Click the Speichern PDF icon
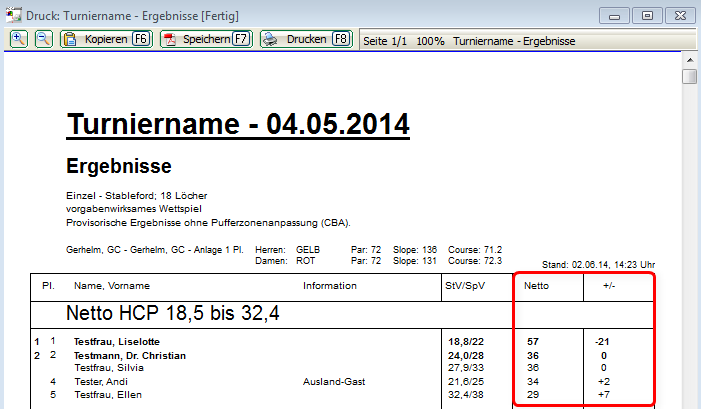701x409 pixels. pyautogui.click(x=170, y=39)
